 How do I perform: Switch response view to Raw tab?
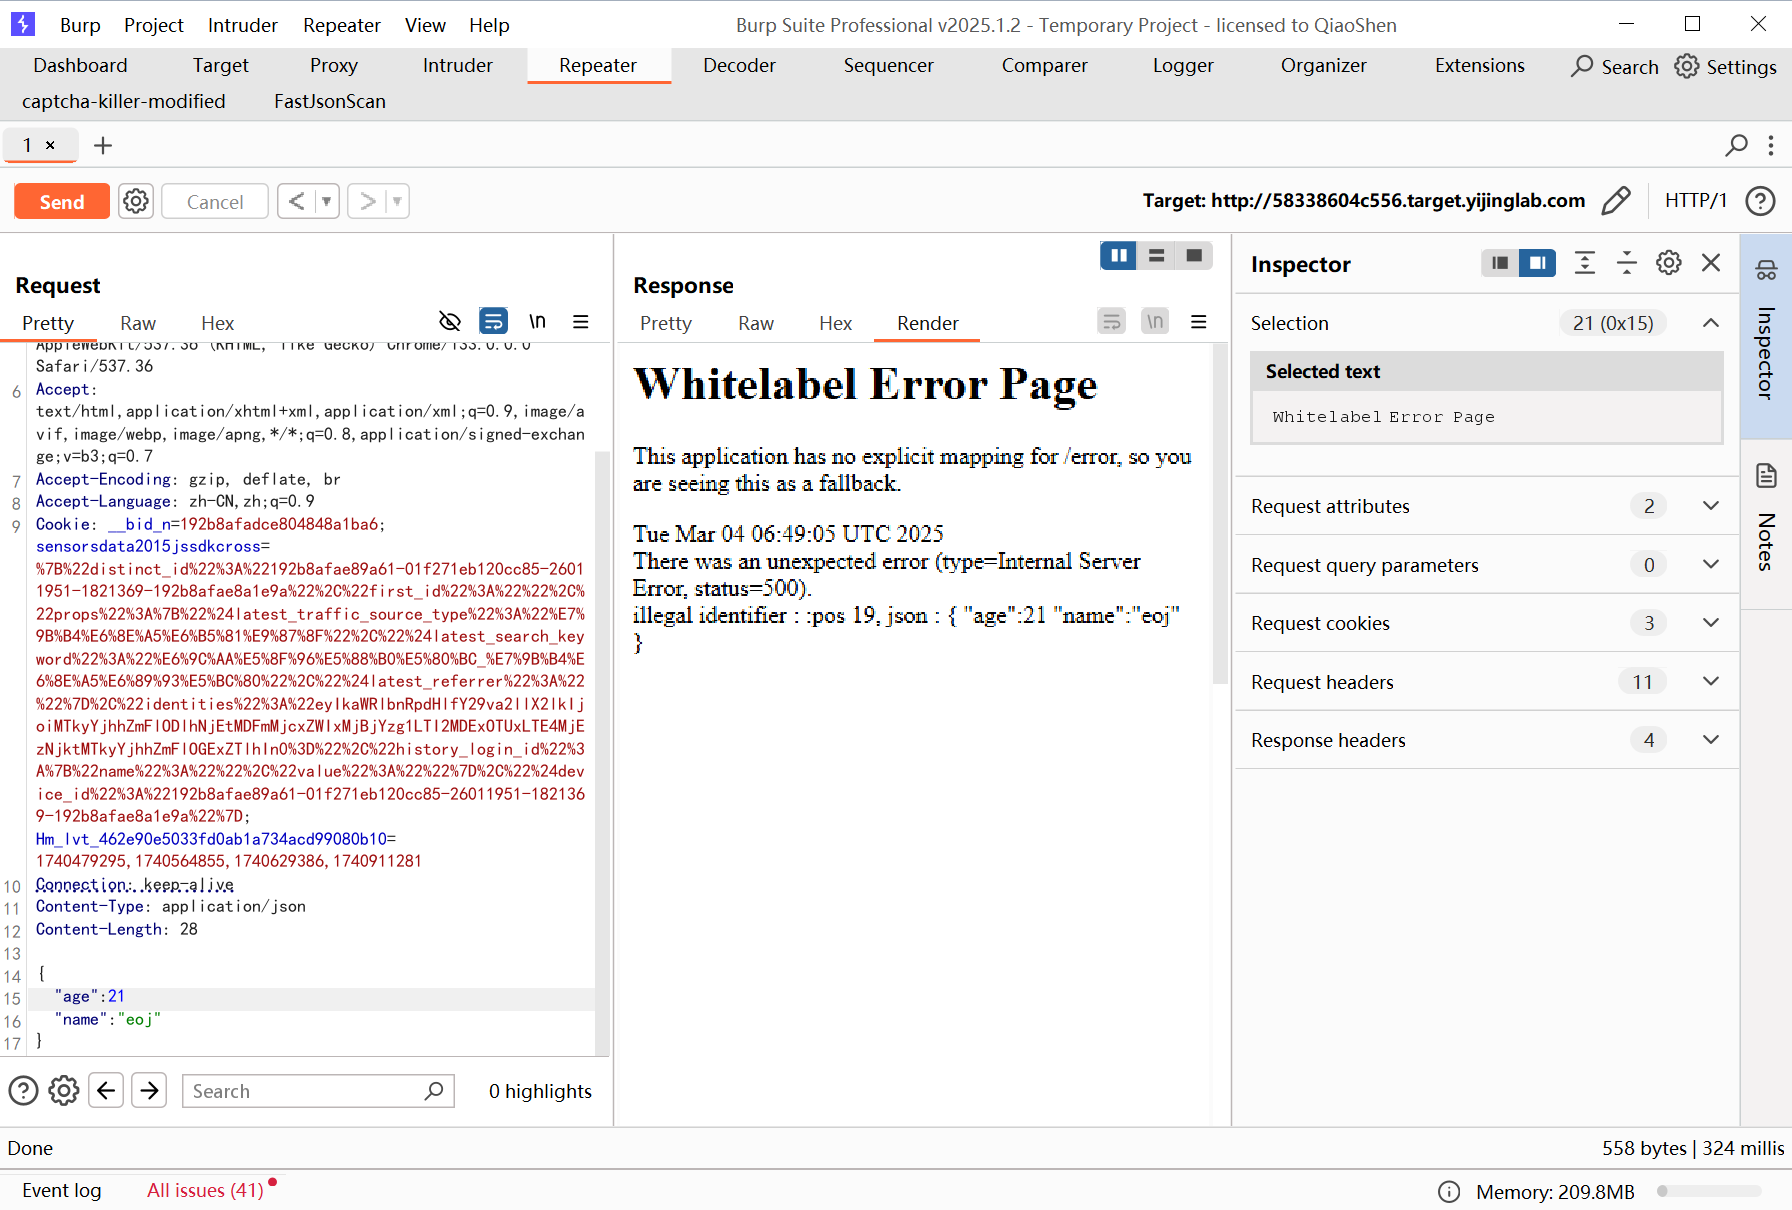(x=756, y=323)
